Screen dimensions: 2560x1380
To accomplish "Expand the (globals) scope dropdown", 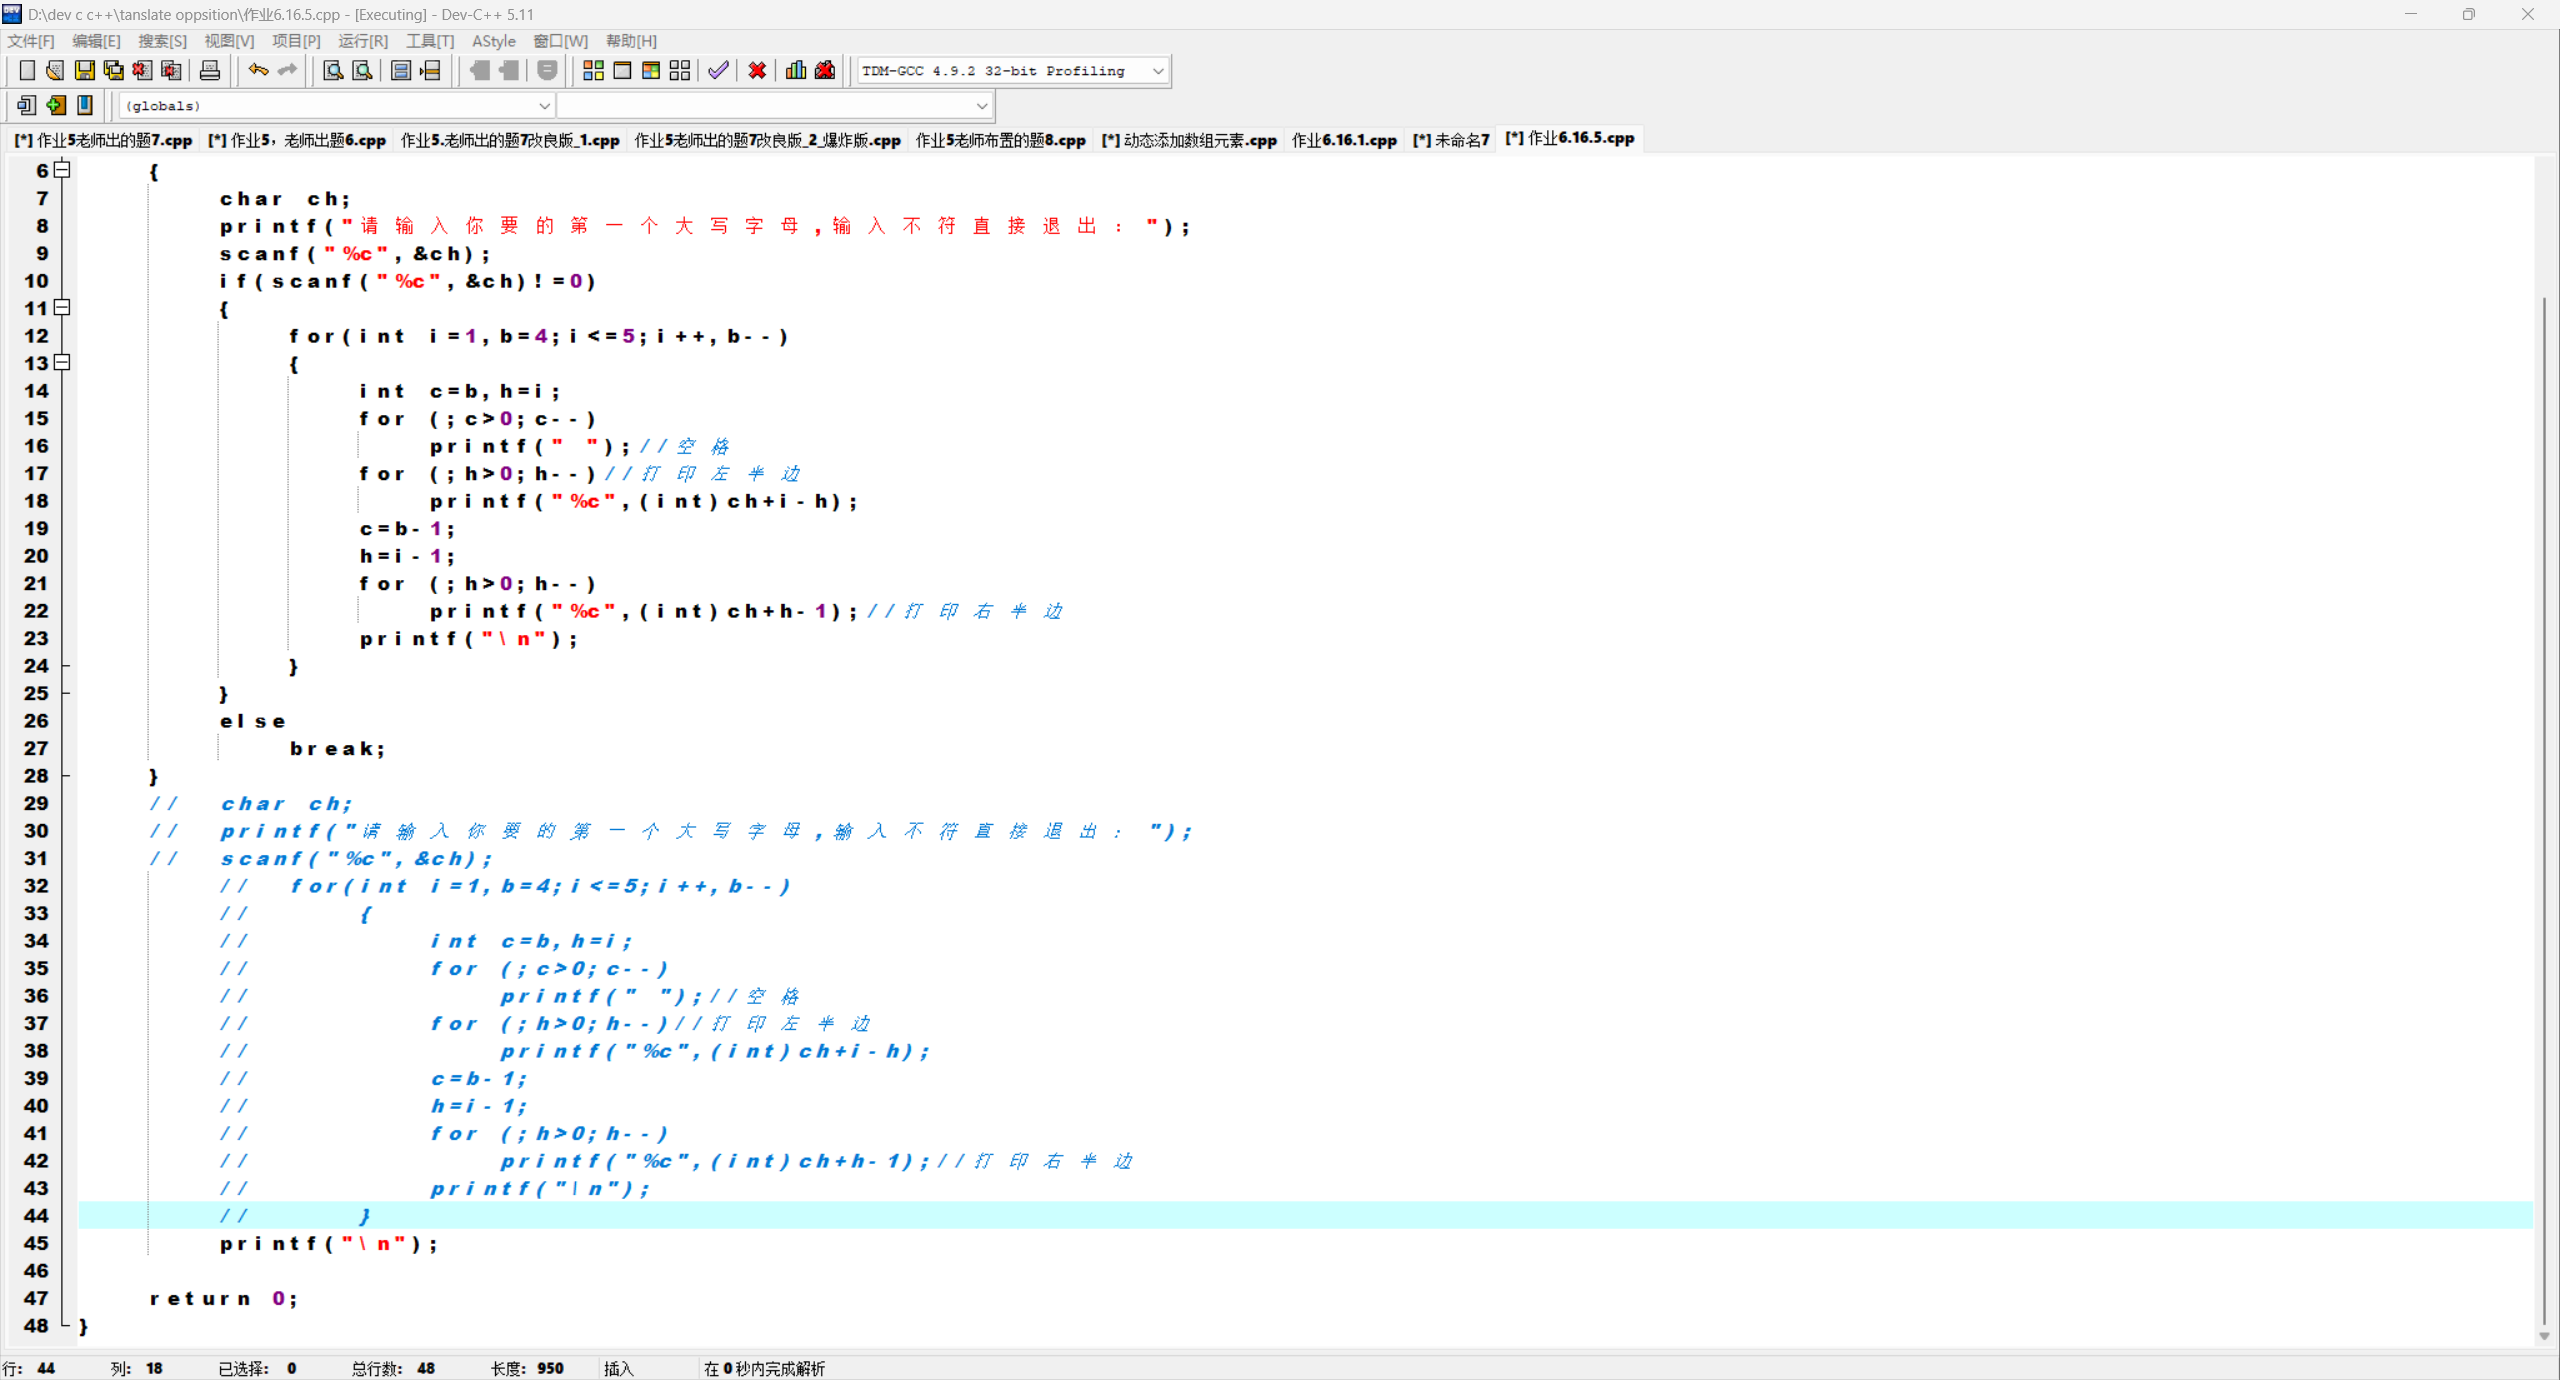I will pyautogui.click(x=543, y=105).
